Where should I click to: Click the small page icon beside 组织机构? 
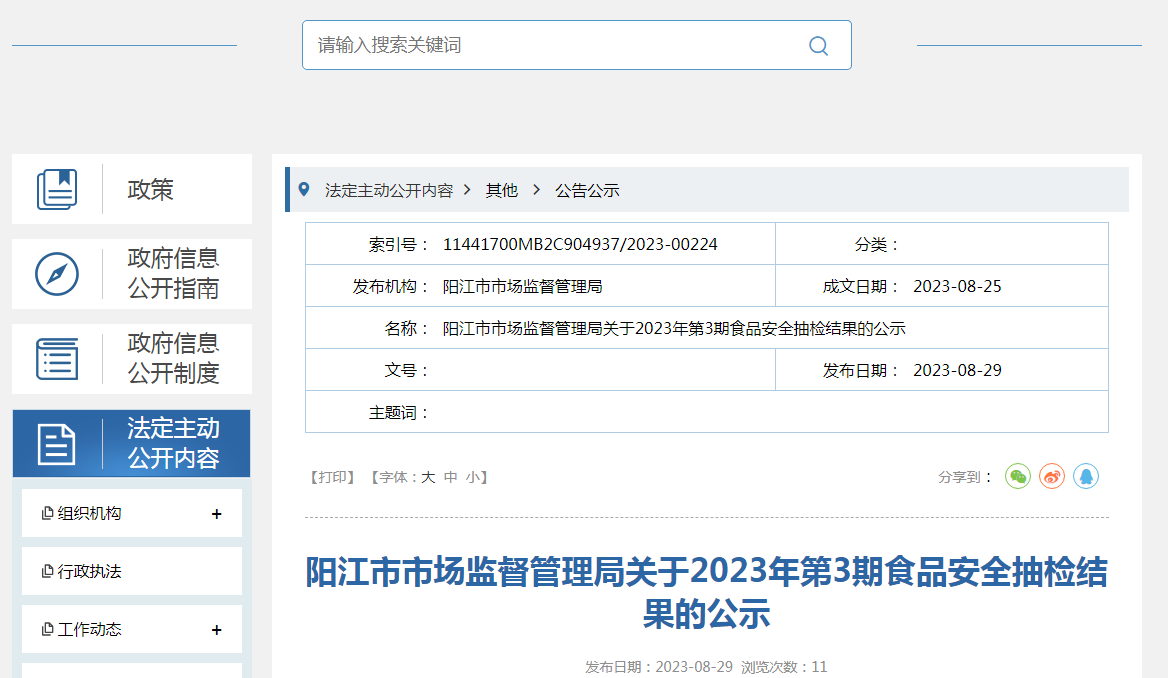pos(48,513)
